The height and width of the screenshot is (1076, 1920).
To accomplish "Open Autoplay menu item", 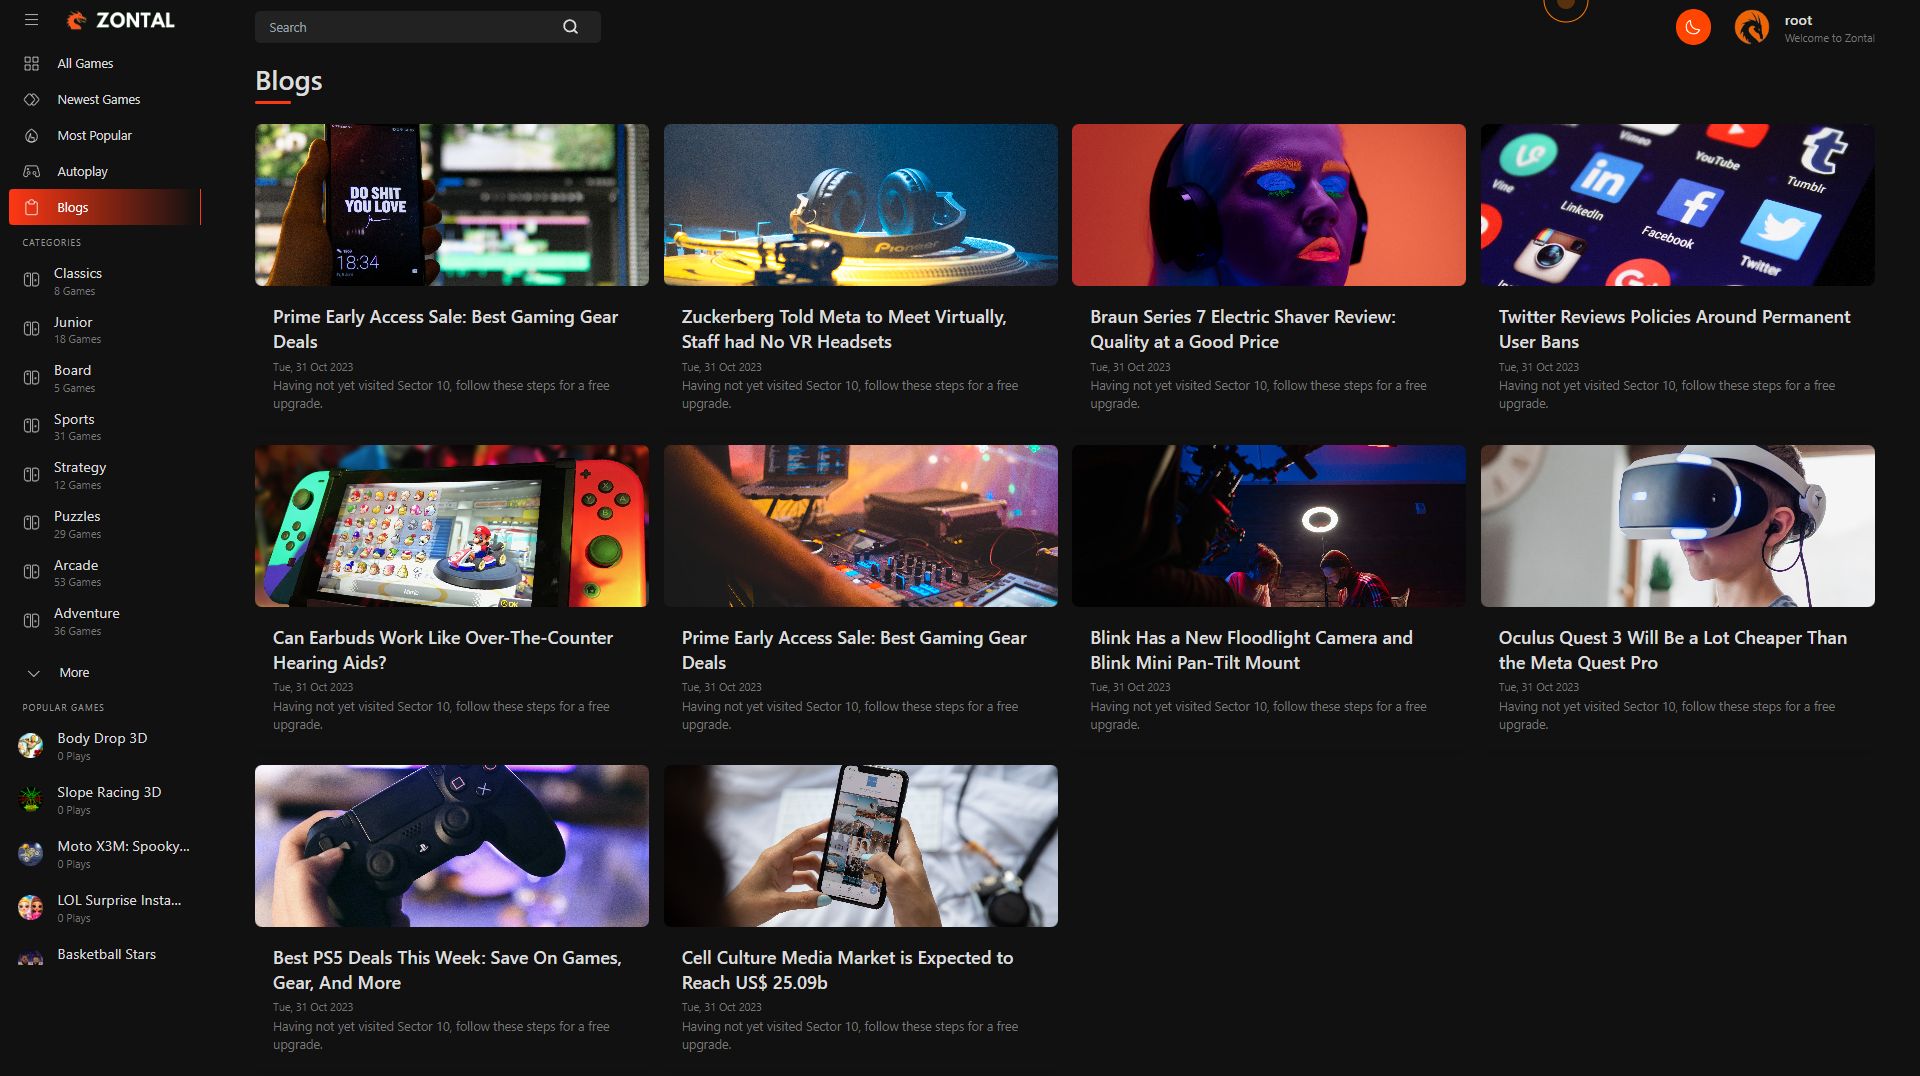I will tap(82, 171).
